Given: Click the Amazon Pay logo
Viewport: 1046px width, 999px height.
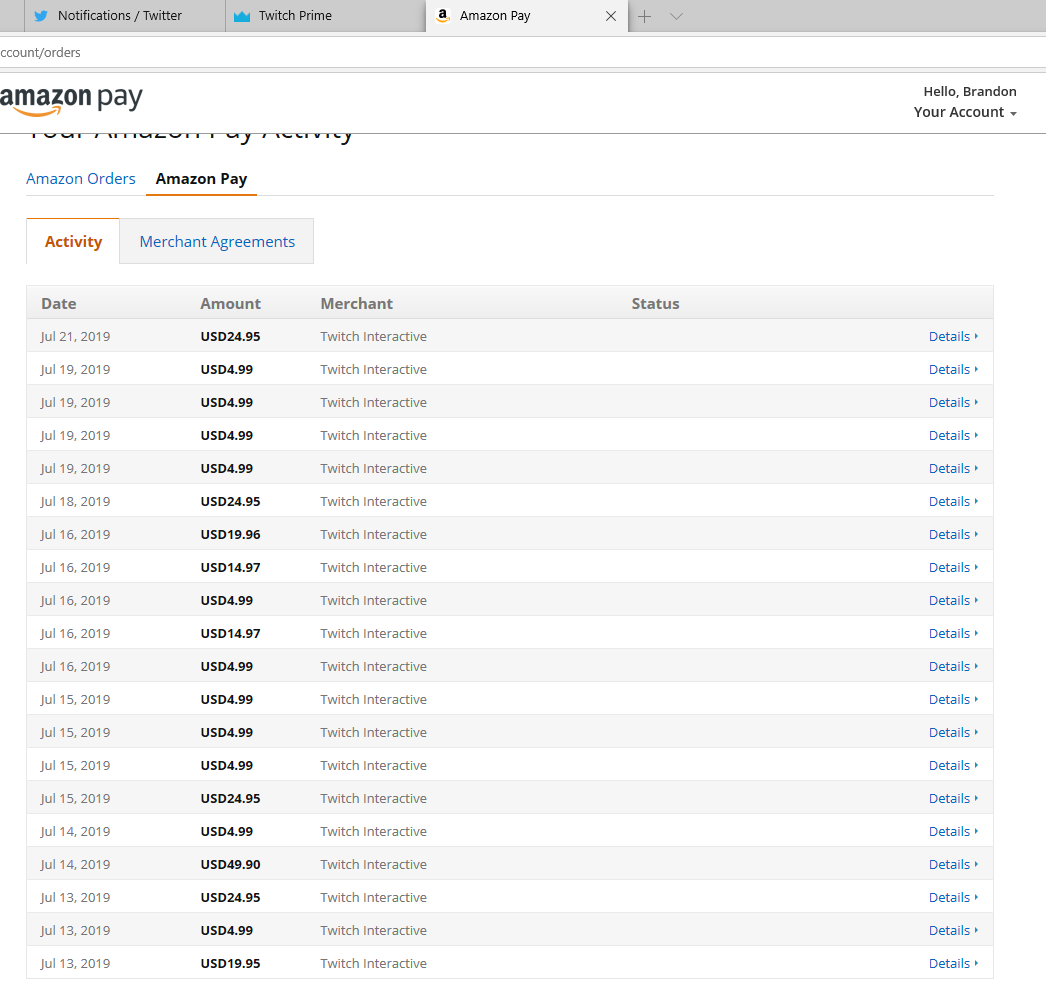Looking at the screenshot, I should (x=71, y=100).
